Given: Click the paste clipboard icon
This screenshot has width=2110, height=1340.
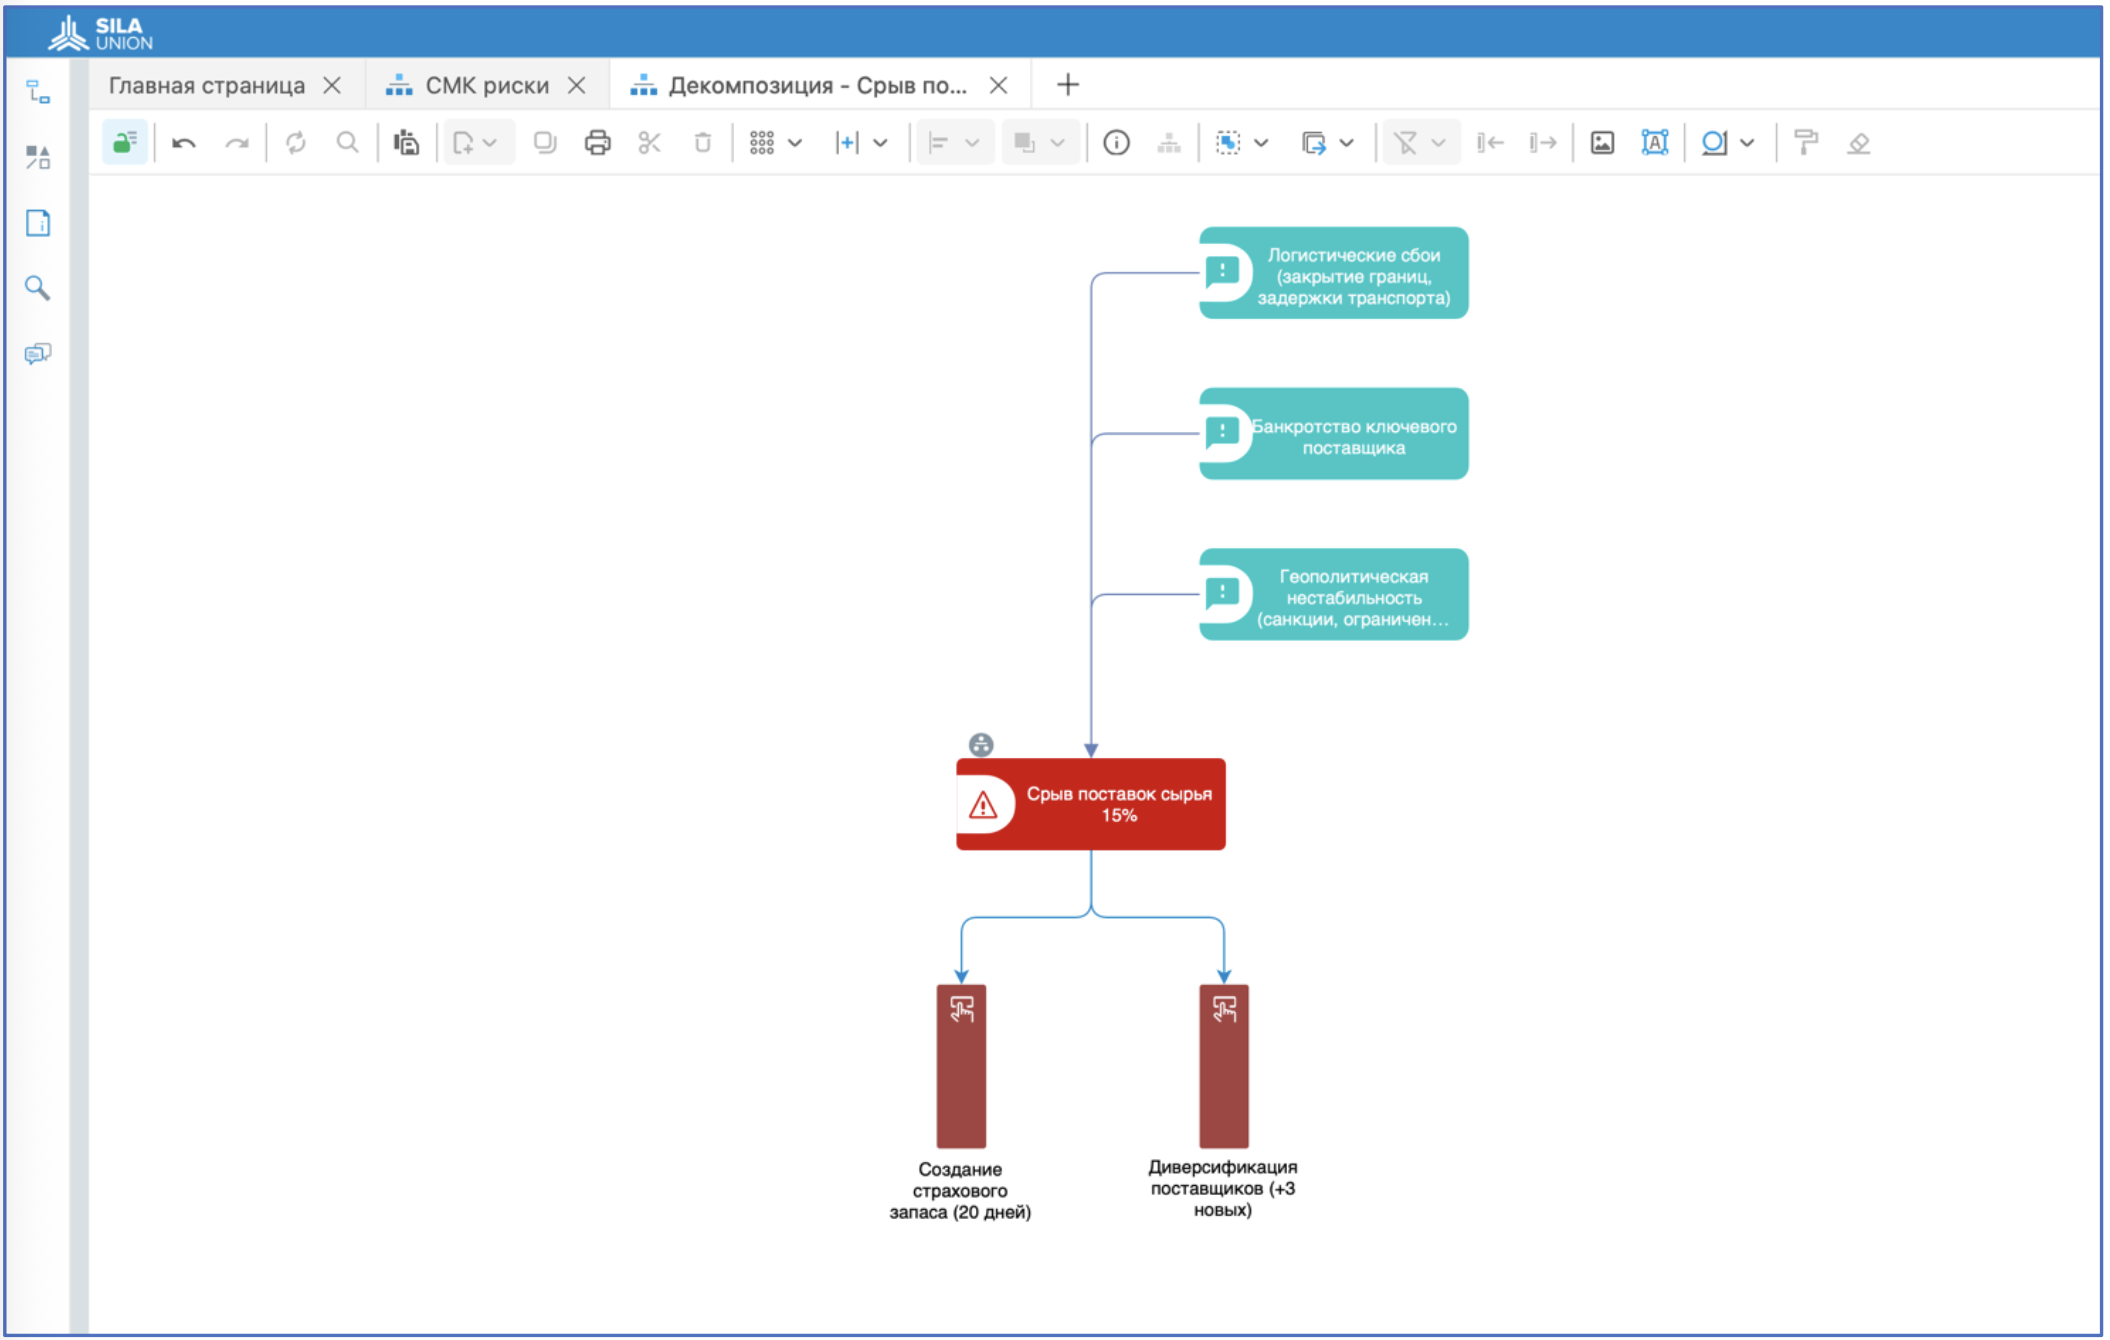Looking at the screenshot, I should pos(406,143).
